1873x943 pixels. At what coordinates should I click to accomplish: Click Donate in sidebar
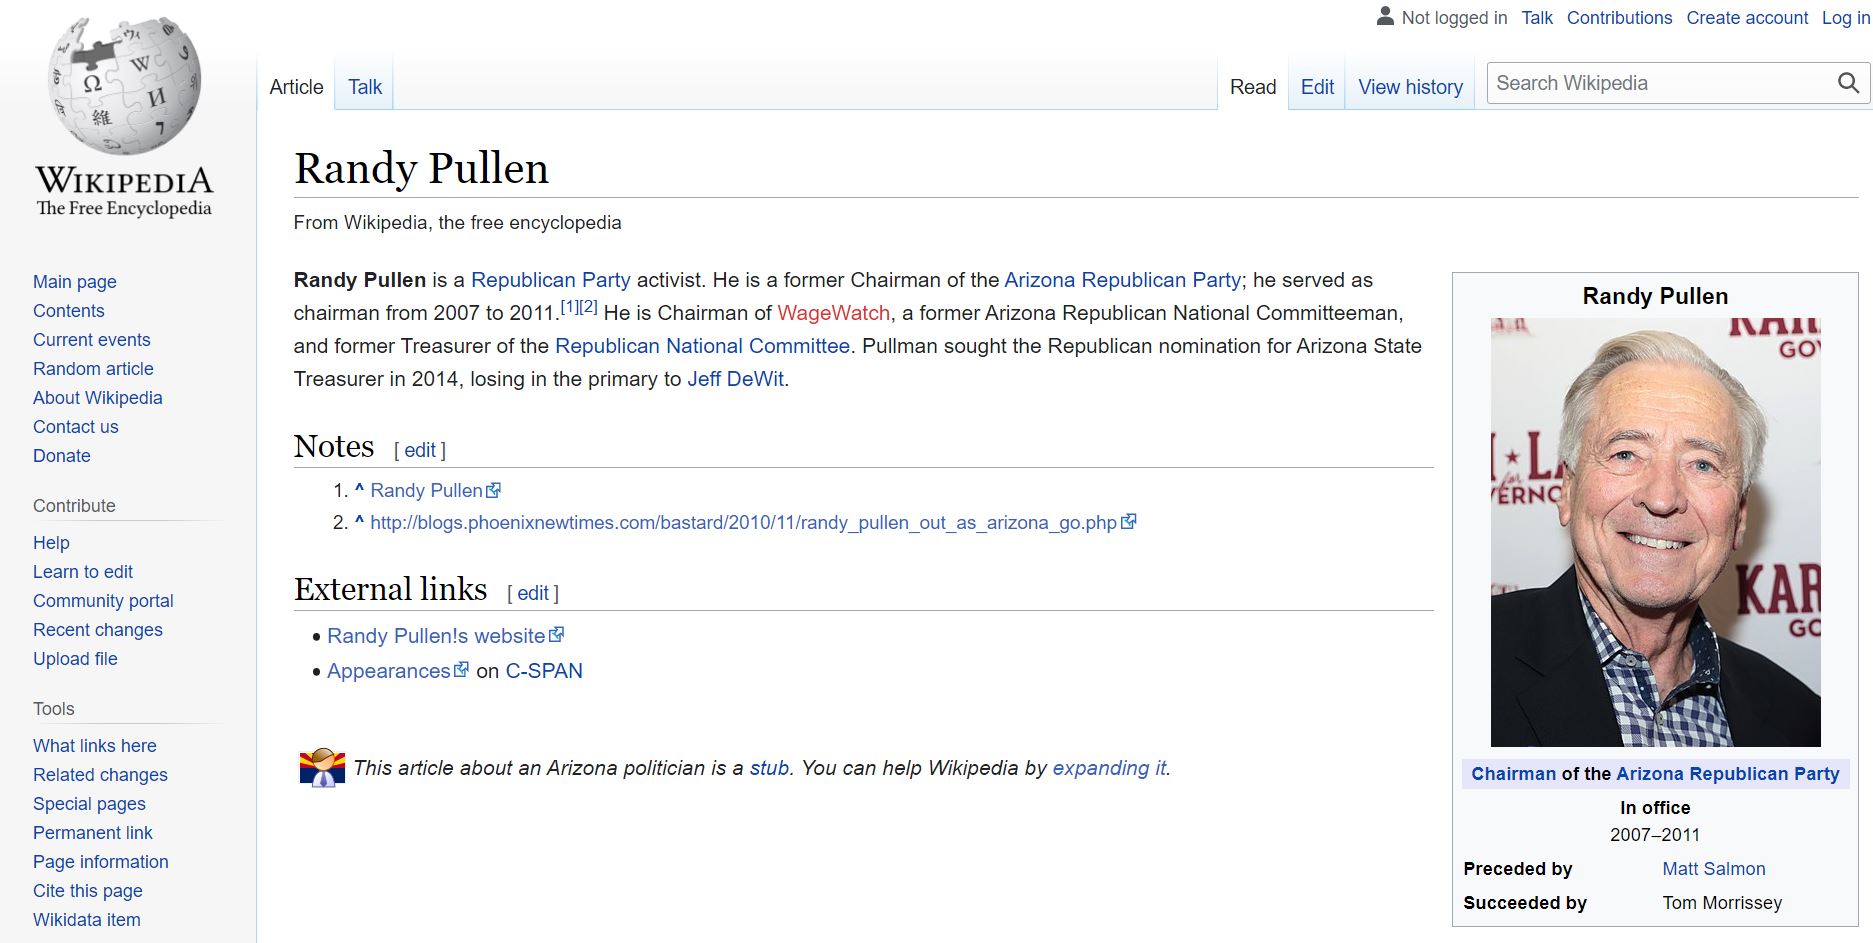61,456
